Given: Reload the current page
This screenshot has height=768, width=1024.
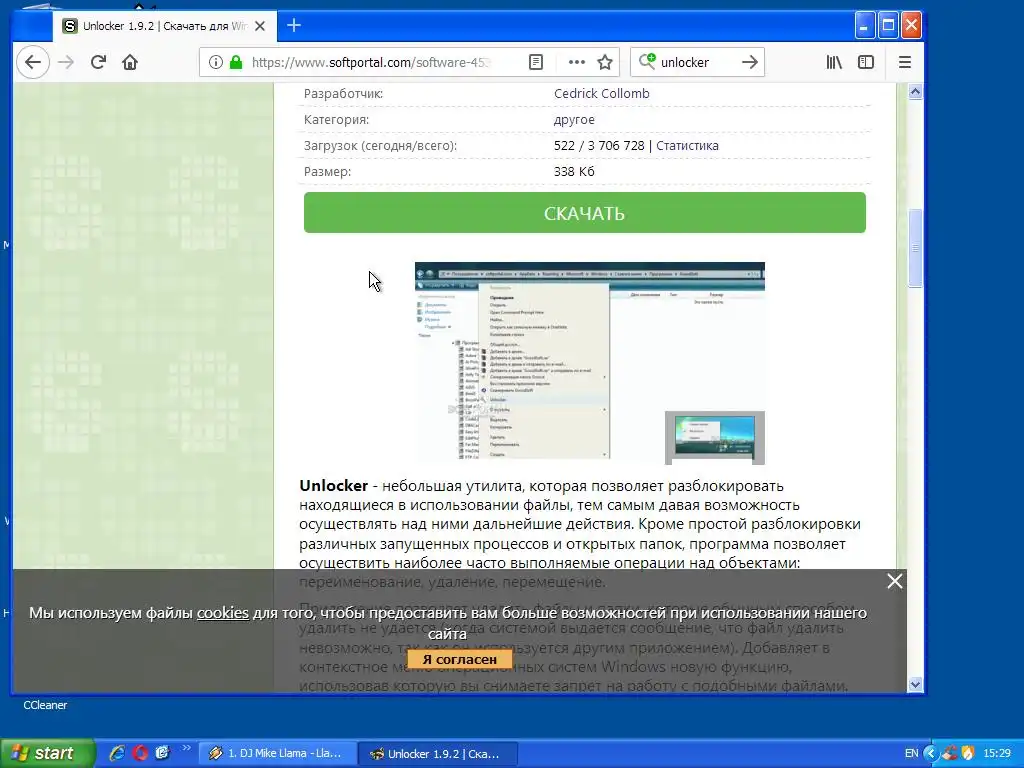Looking at the screenshot, I should point(98,62).
